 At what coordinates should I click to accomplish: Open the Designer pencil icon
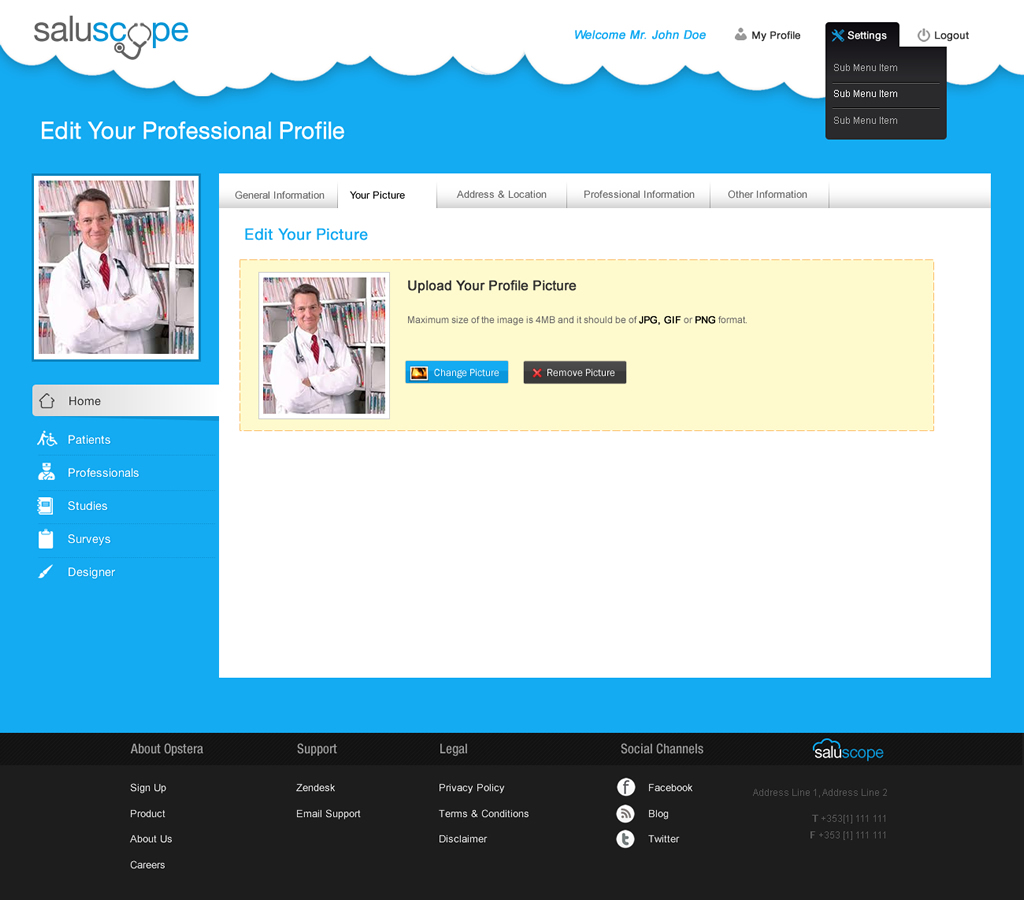[x=47, y=571]
